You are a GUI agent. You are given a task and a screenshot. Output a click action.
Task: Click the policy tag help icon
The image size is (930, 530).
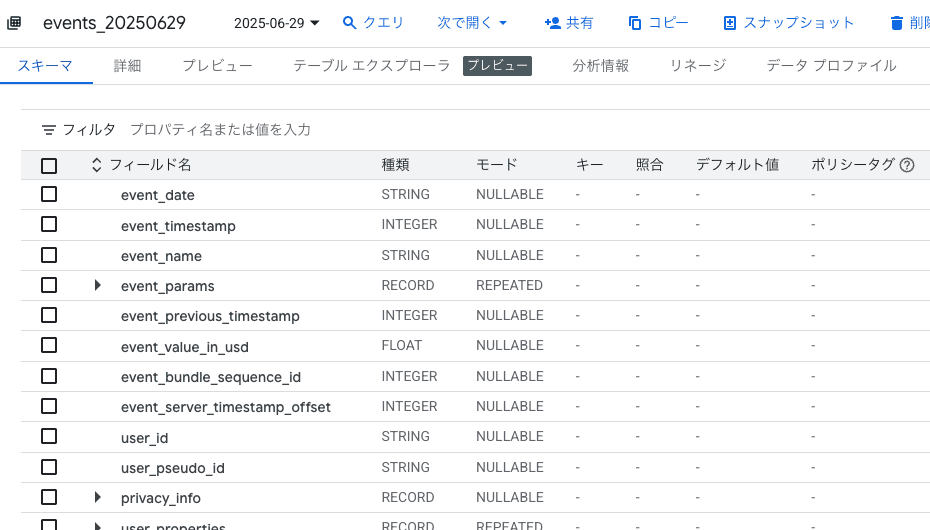coord(907,165)
